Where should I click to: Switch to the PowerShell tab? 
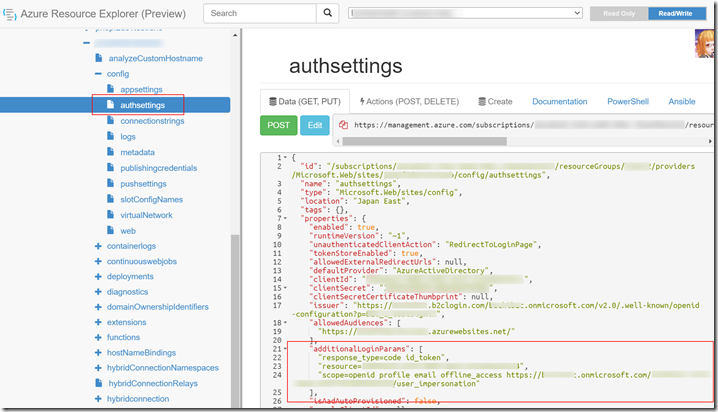[x=627, y=101]
